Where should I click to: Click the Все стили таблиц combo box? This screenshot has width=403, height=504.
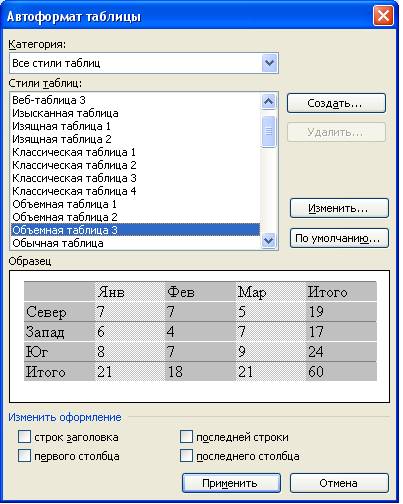coord(144,63)
